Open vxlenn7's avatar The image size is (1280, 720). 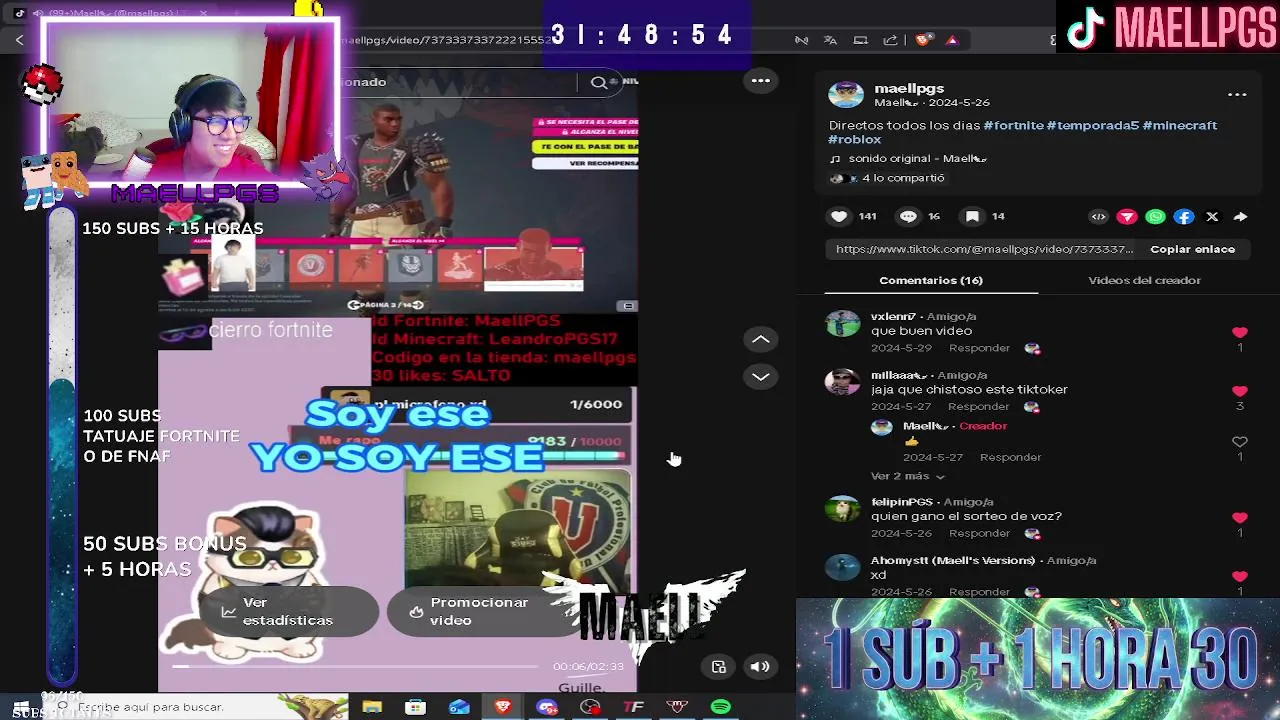pyautogui.click(x=843, y=324)
